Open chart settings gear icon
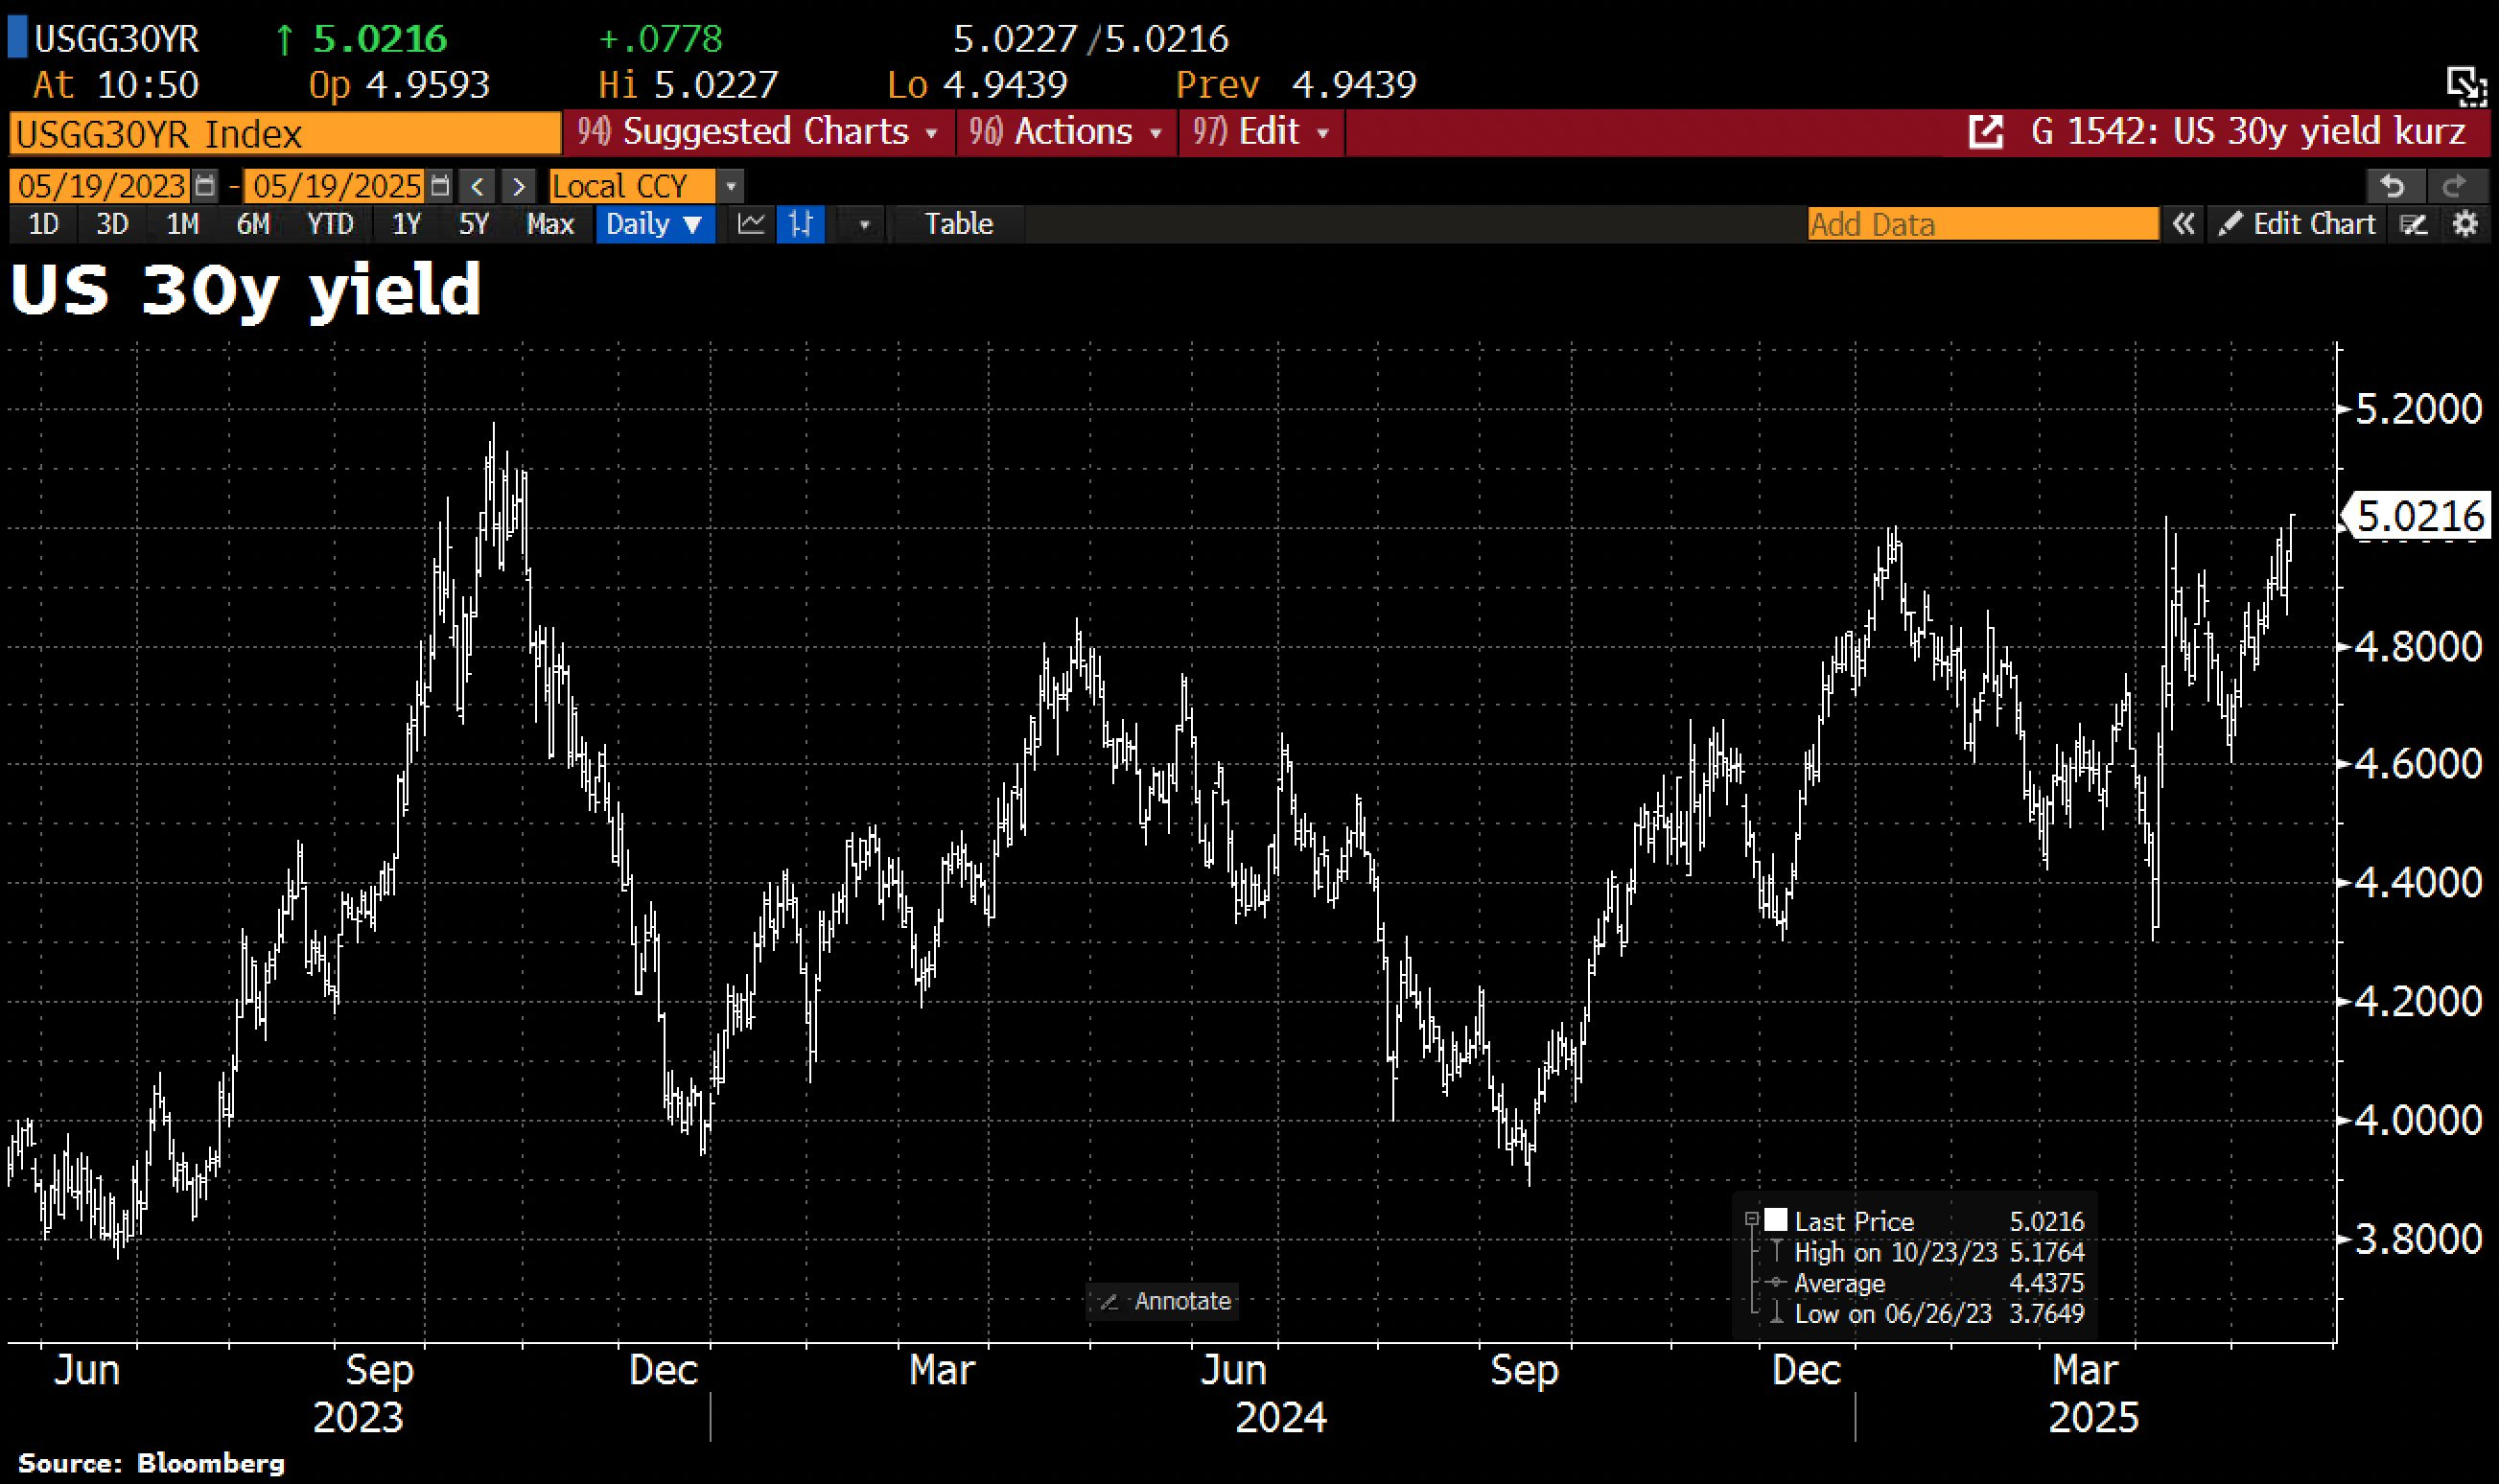The width and height of the screenshot is (2499, 1484). coord(2466,224)
